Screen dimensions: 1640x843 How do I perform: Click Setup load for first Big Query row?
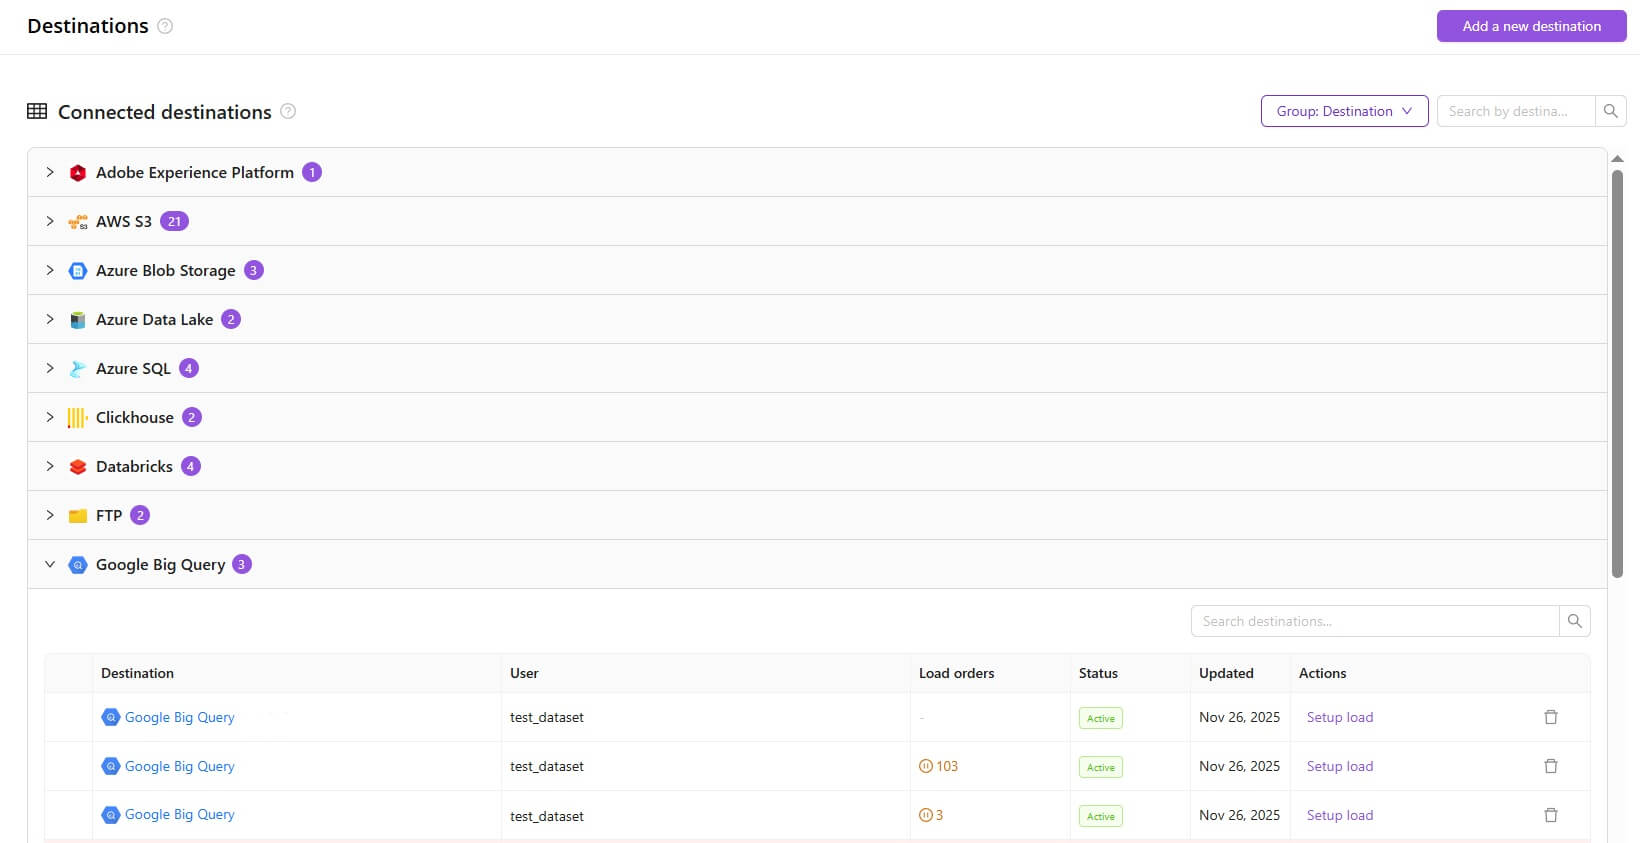click(x=1339, y=717)
